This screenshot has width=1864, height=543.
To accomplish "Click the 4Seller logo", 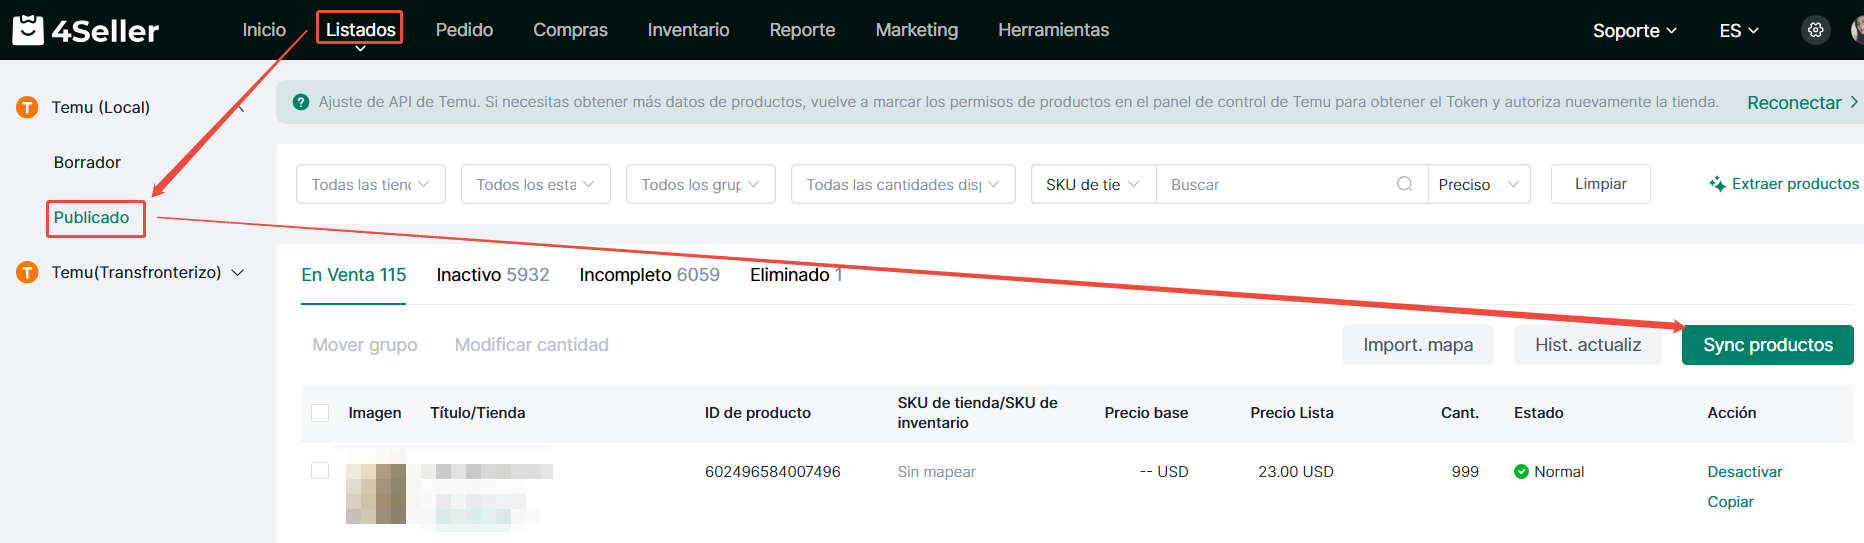I will tap(85, 30).
